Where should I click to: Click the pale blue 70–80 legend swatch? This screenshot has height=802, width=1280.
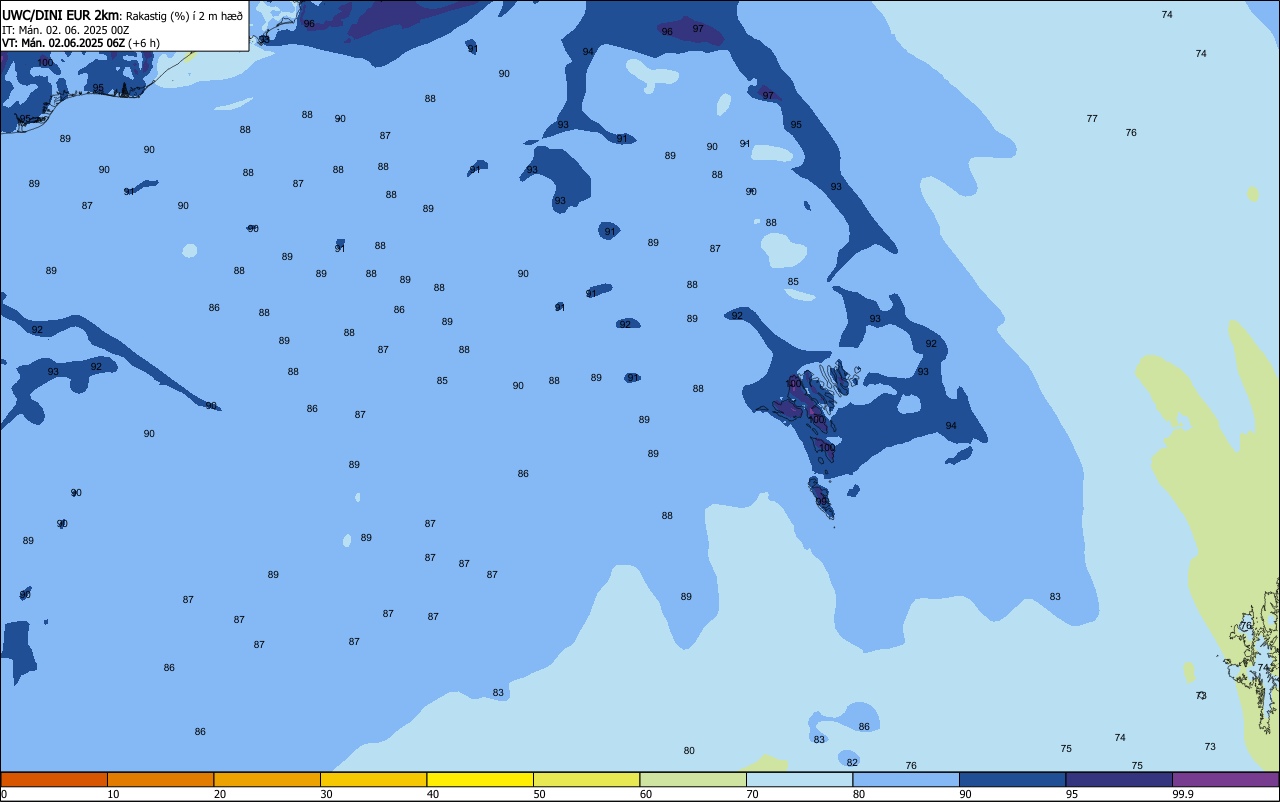799,779
